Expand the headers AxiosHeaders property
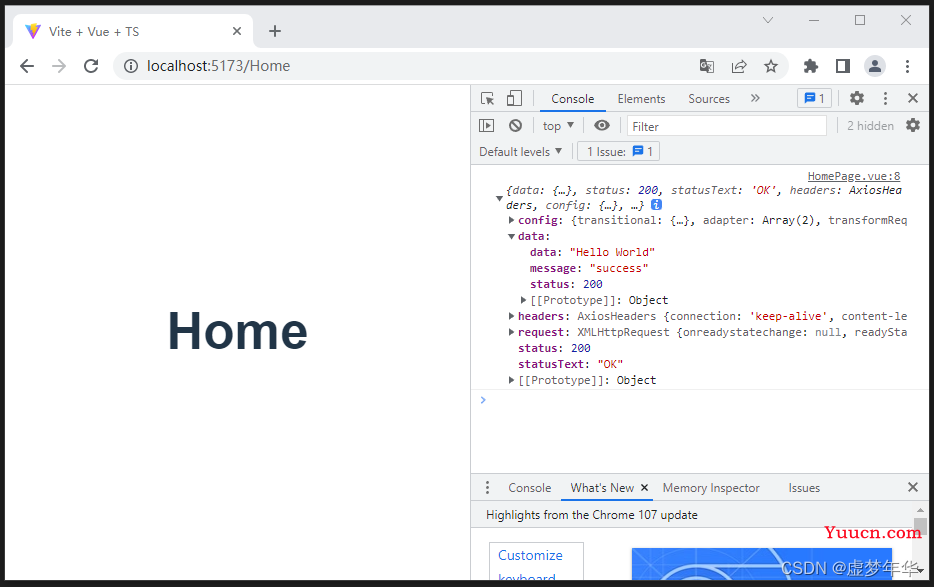 tap(511, 316)
